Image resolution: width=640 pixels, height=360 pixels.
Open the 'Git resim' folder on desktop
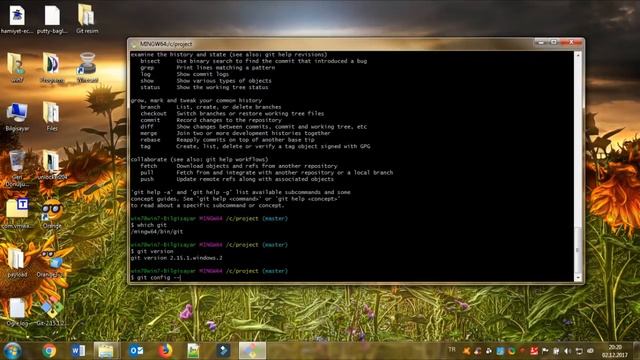pyautogui.click(x=87, y=18)
